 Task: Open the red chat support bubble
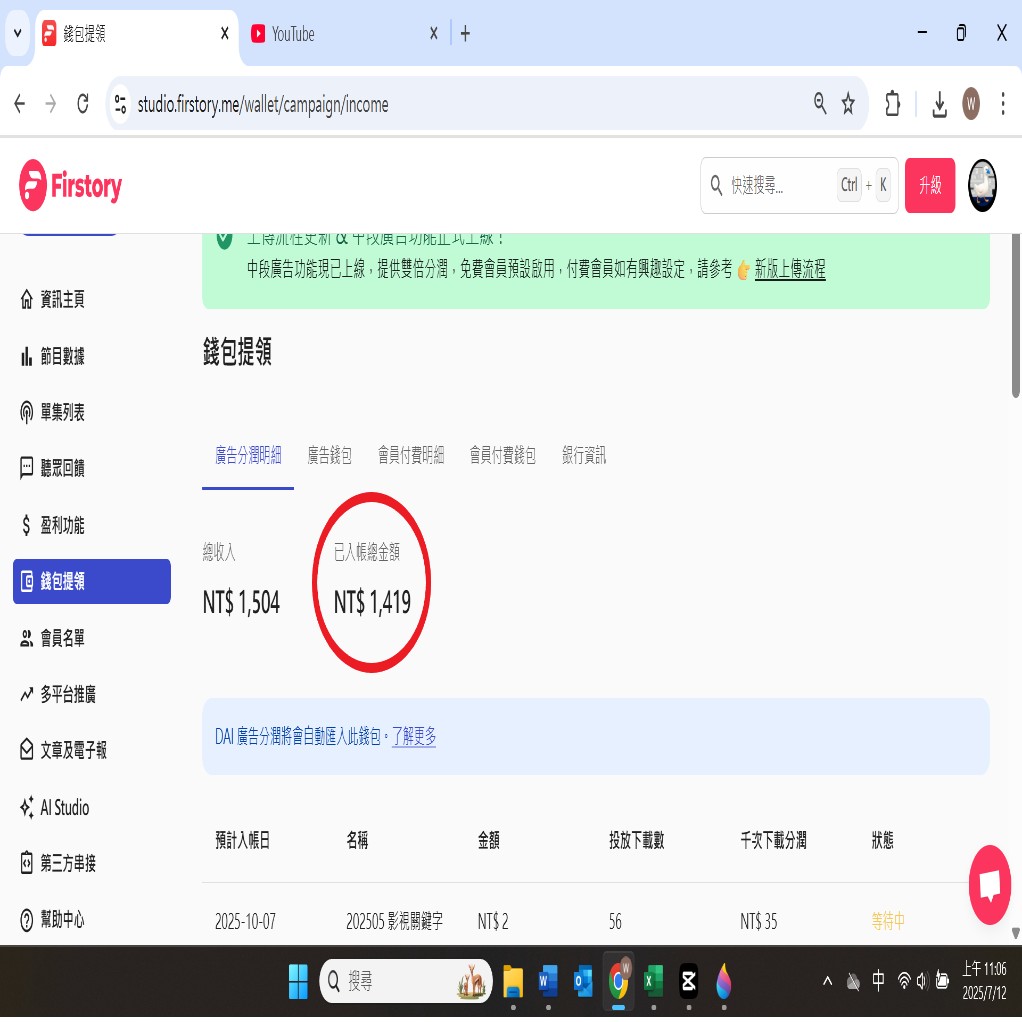pyautogui.click(x=989, y=884)
